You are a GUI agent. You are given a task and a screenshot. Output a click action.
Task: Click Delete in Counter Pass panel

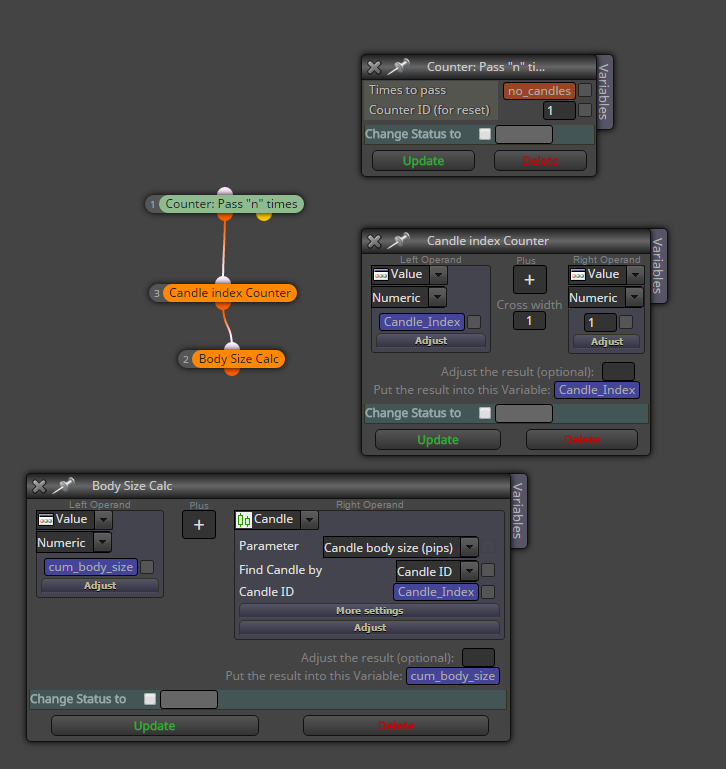(540, 161)
